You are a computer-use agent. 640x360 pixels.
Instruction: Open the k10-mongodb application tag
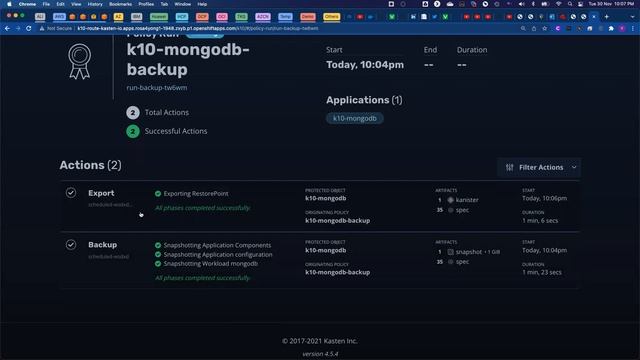click(x=354, y=118)
